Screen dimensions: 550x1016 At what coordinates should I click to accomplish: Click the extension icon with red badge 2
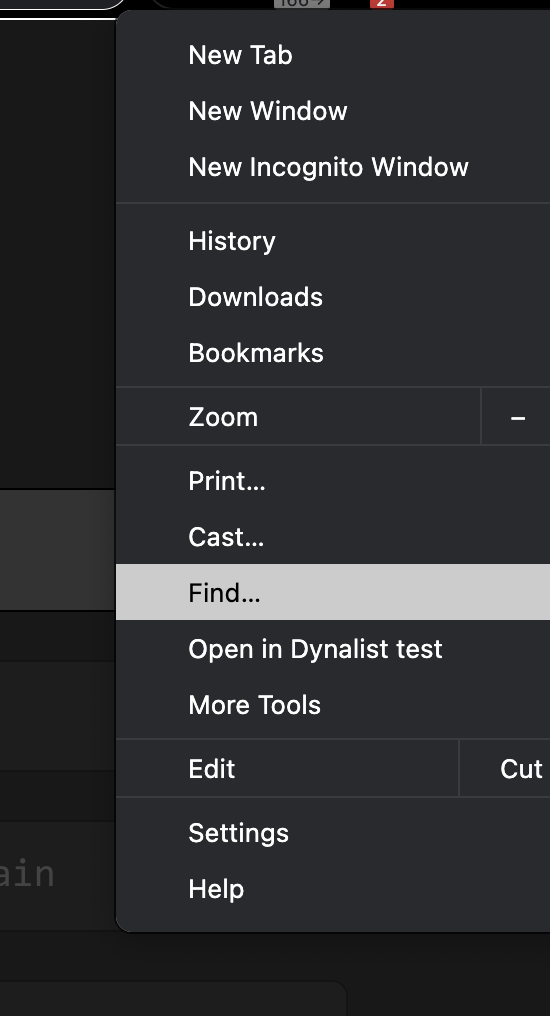tap(382, 3)
